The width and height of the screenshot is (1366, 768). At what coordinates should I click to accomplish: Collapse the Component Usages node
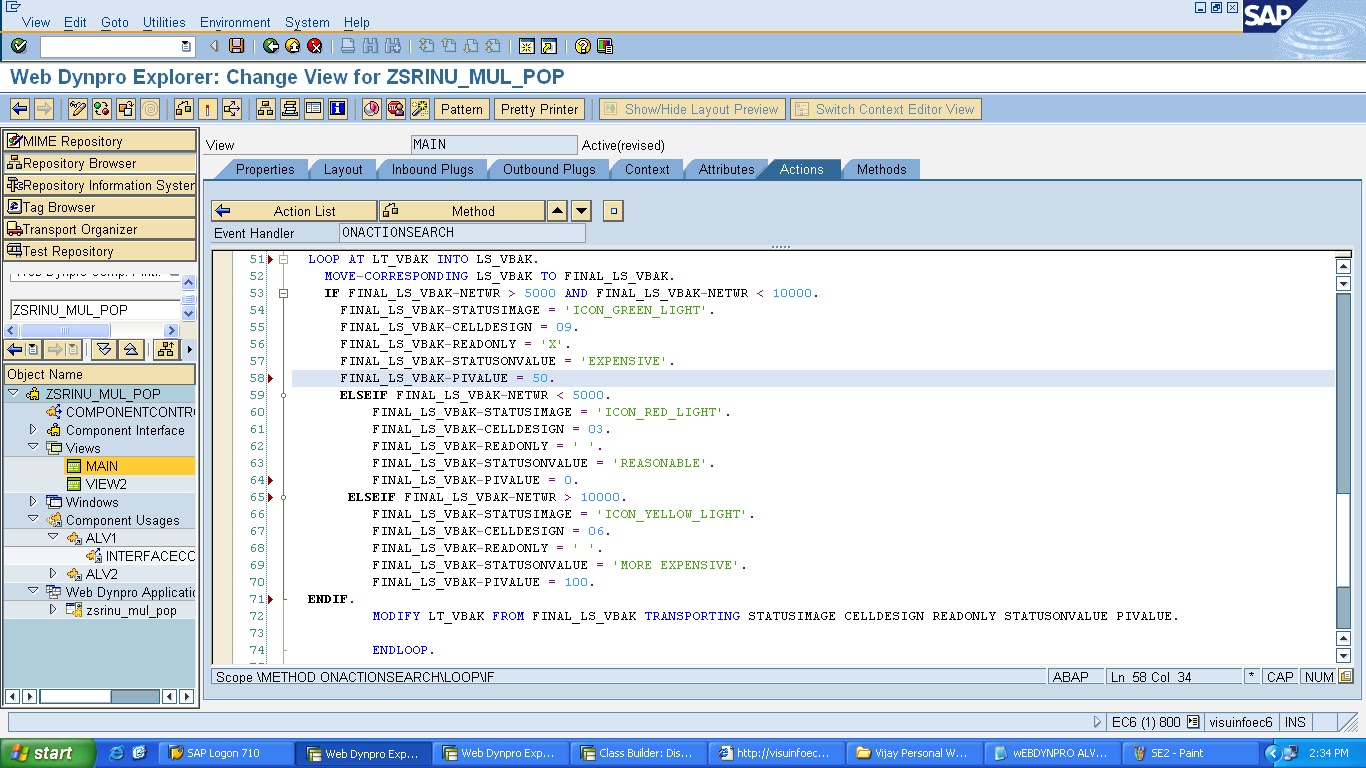pos(33,520)
